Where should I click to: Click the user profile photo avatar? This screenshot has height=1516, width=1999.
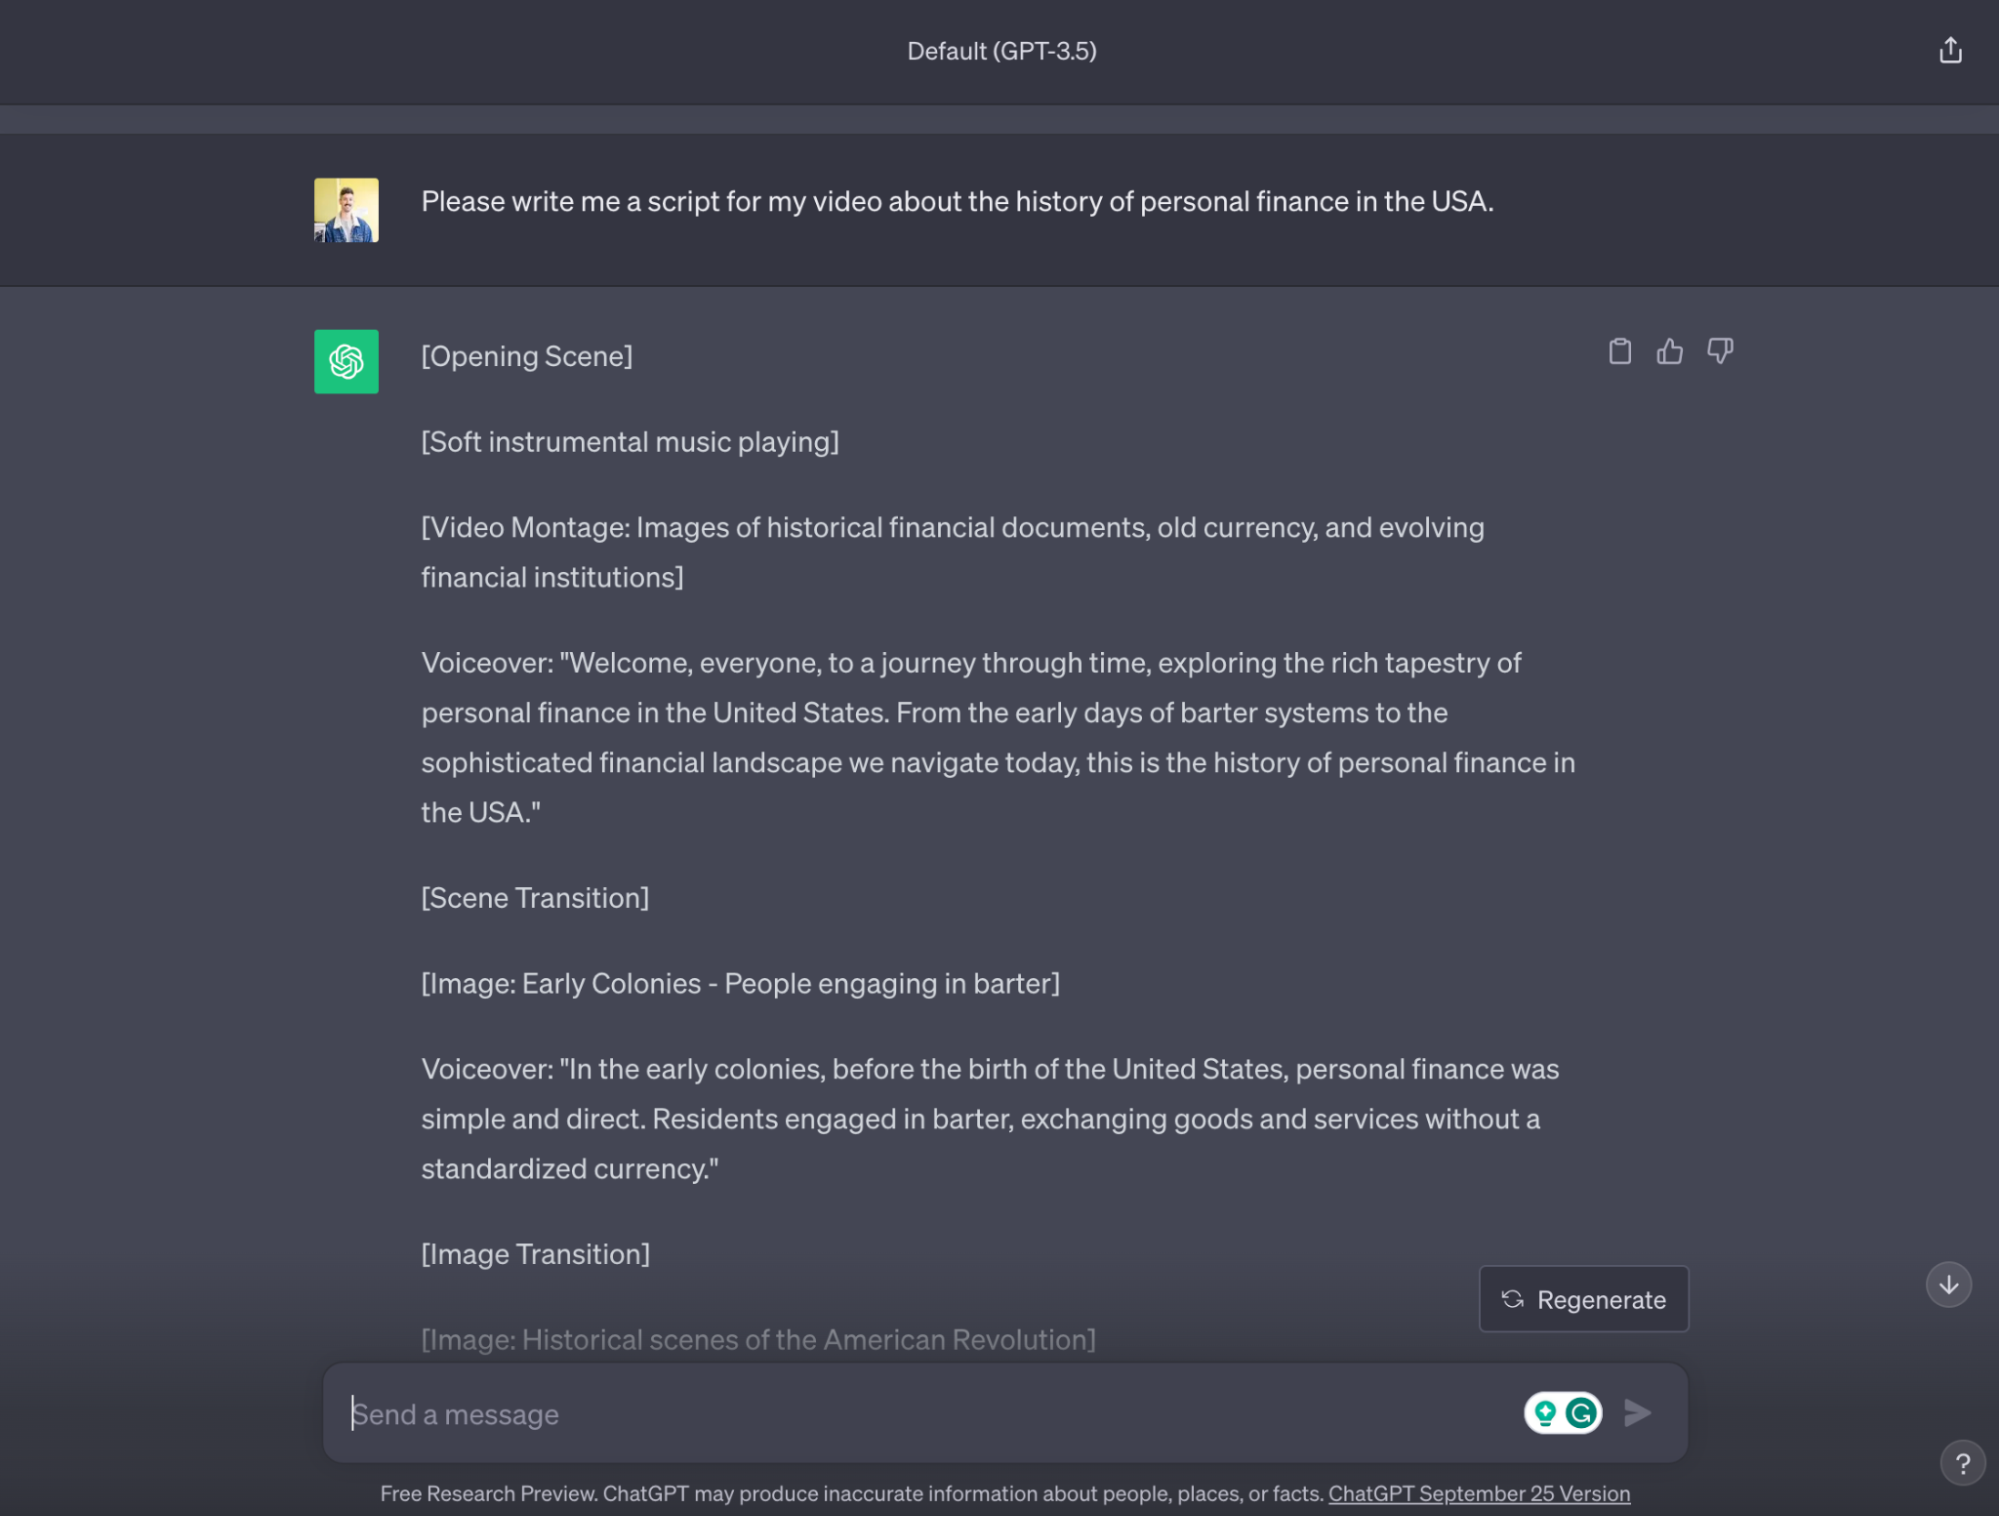346,210
